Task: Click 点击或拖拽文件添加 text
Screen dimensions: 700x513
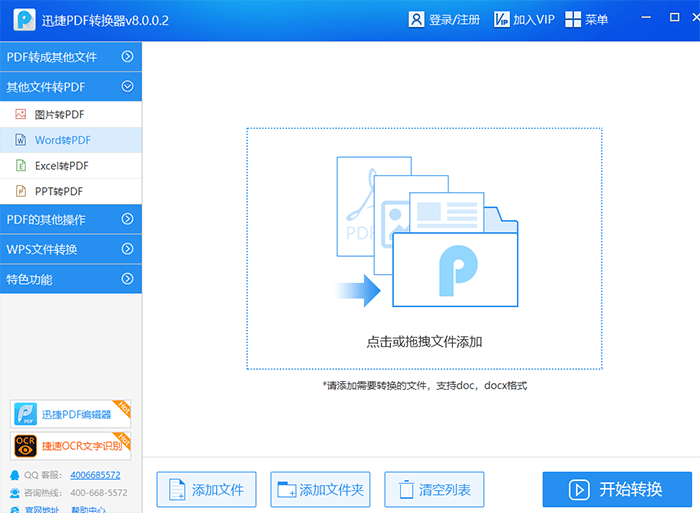Action: click(424, 342)
